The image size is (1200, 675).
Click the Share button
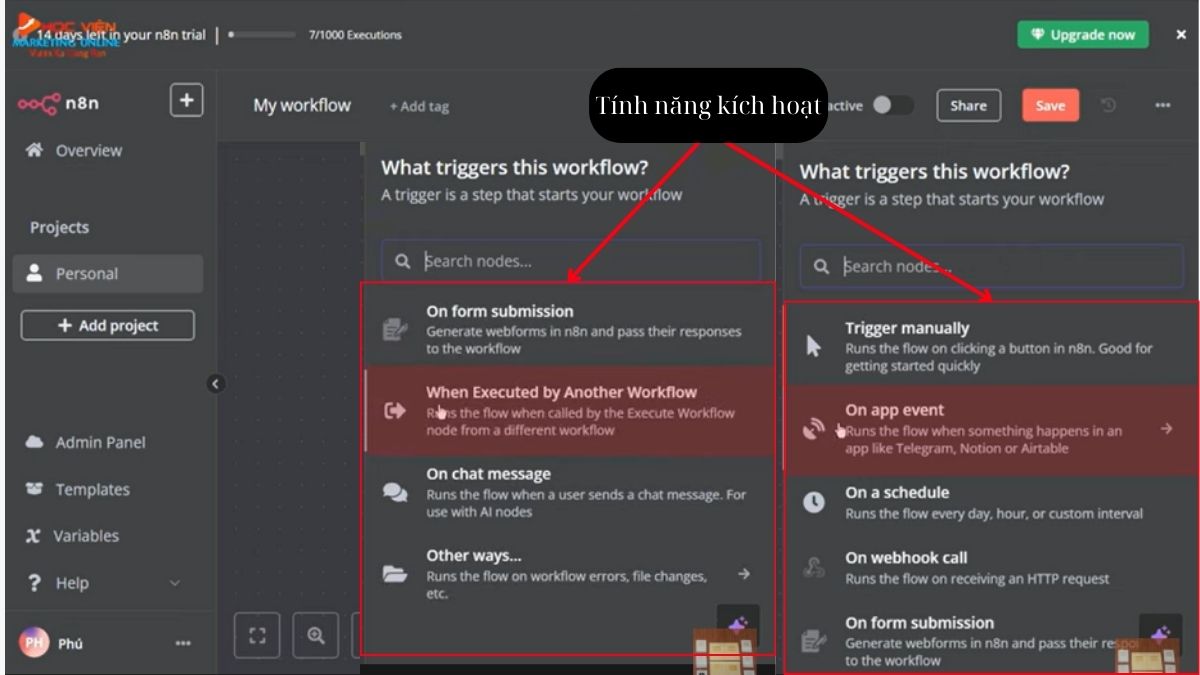tap(968, 106)
